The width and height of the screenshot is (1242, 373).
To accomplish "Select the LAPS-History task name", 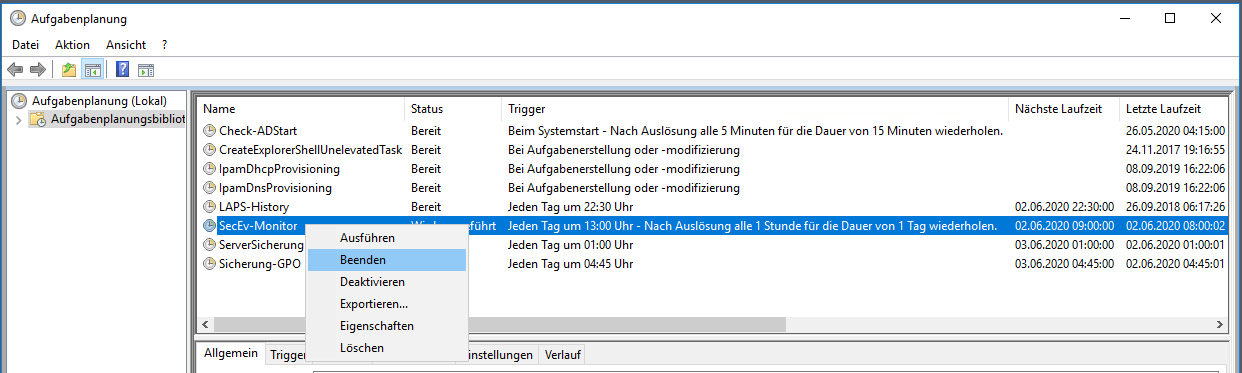I will 254,207.
